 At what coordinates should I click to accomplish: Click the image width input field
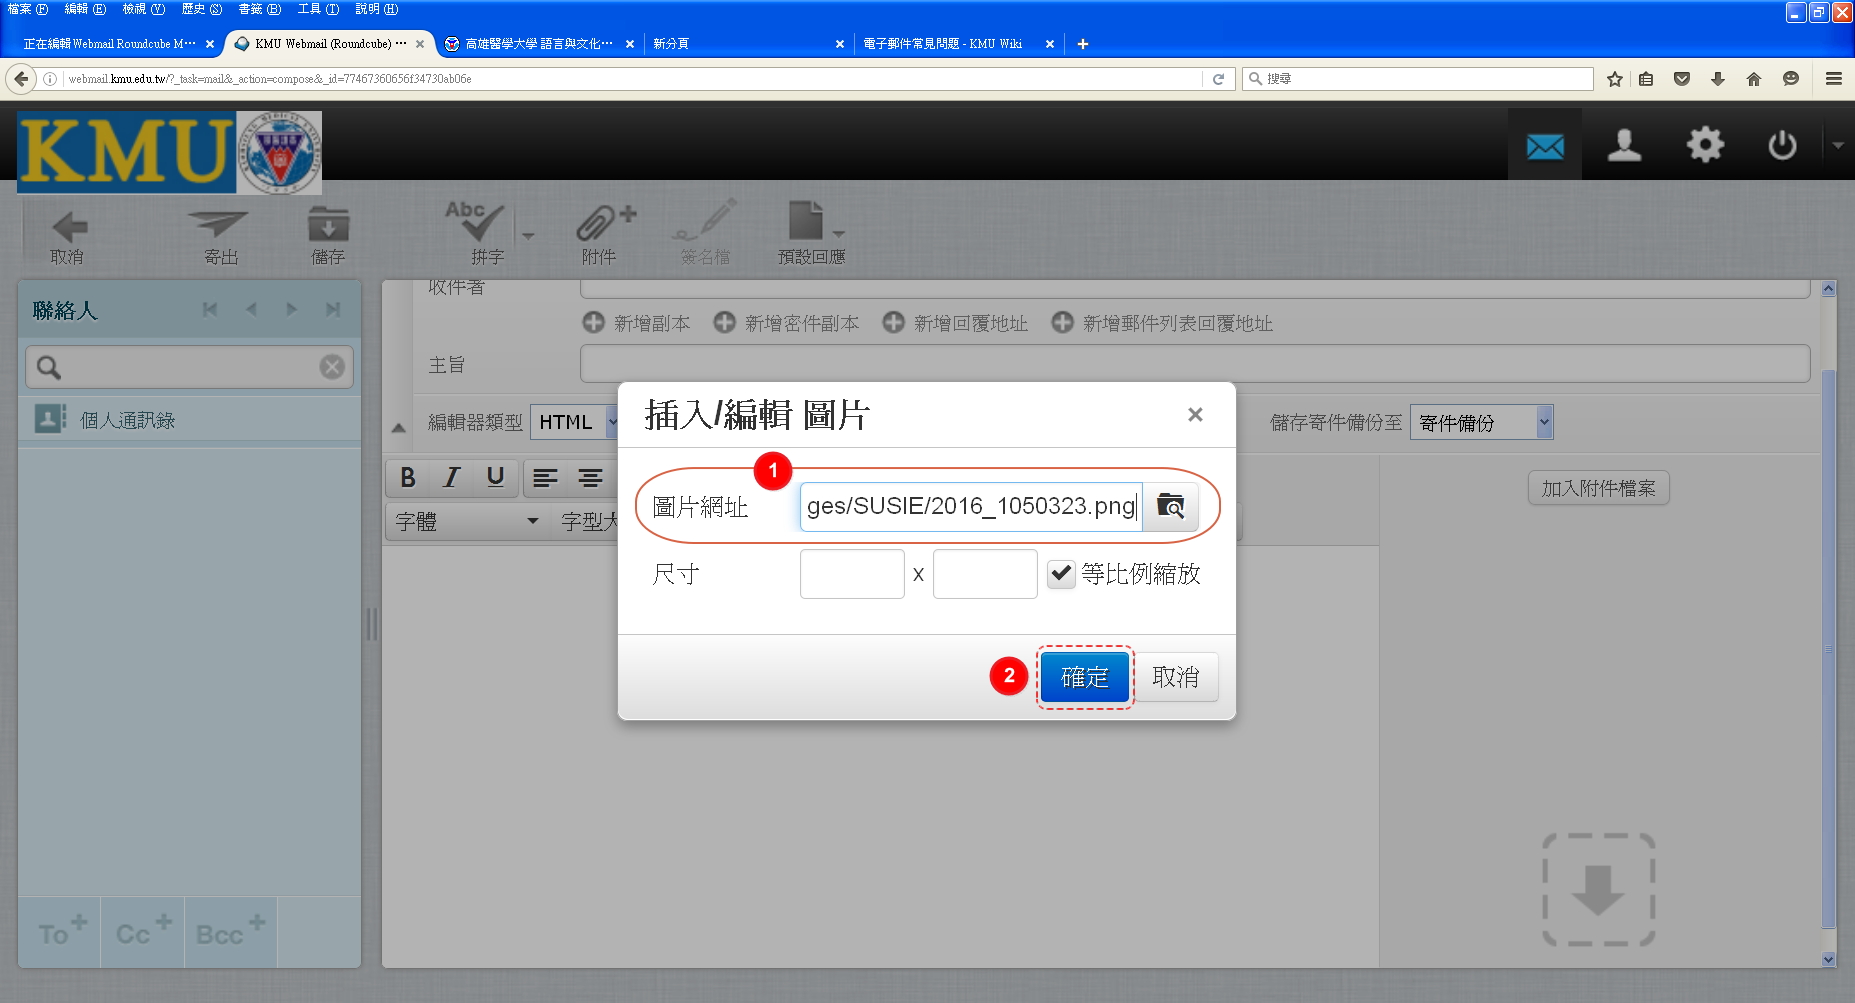(x=852, y=574)
